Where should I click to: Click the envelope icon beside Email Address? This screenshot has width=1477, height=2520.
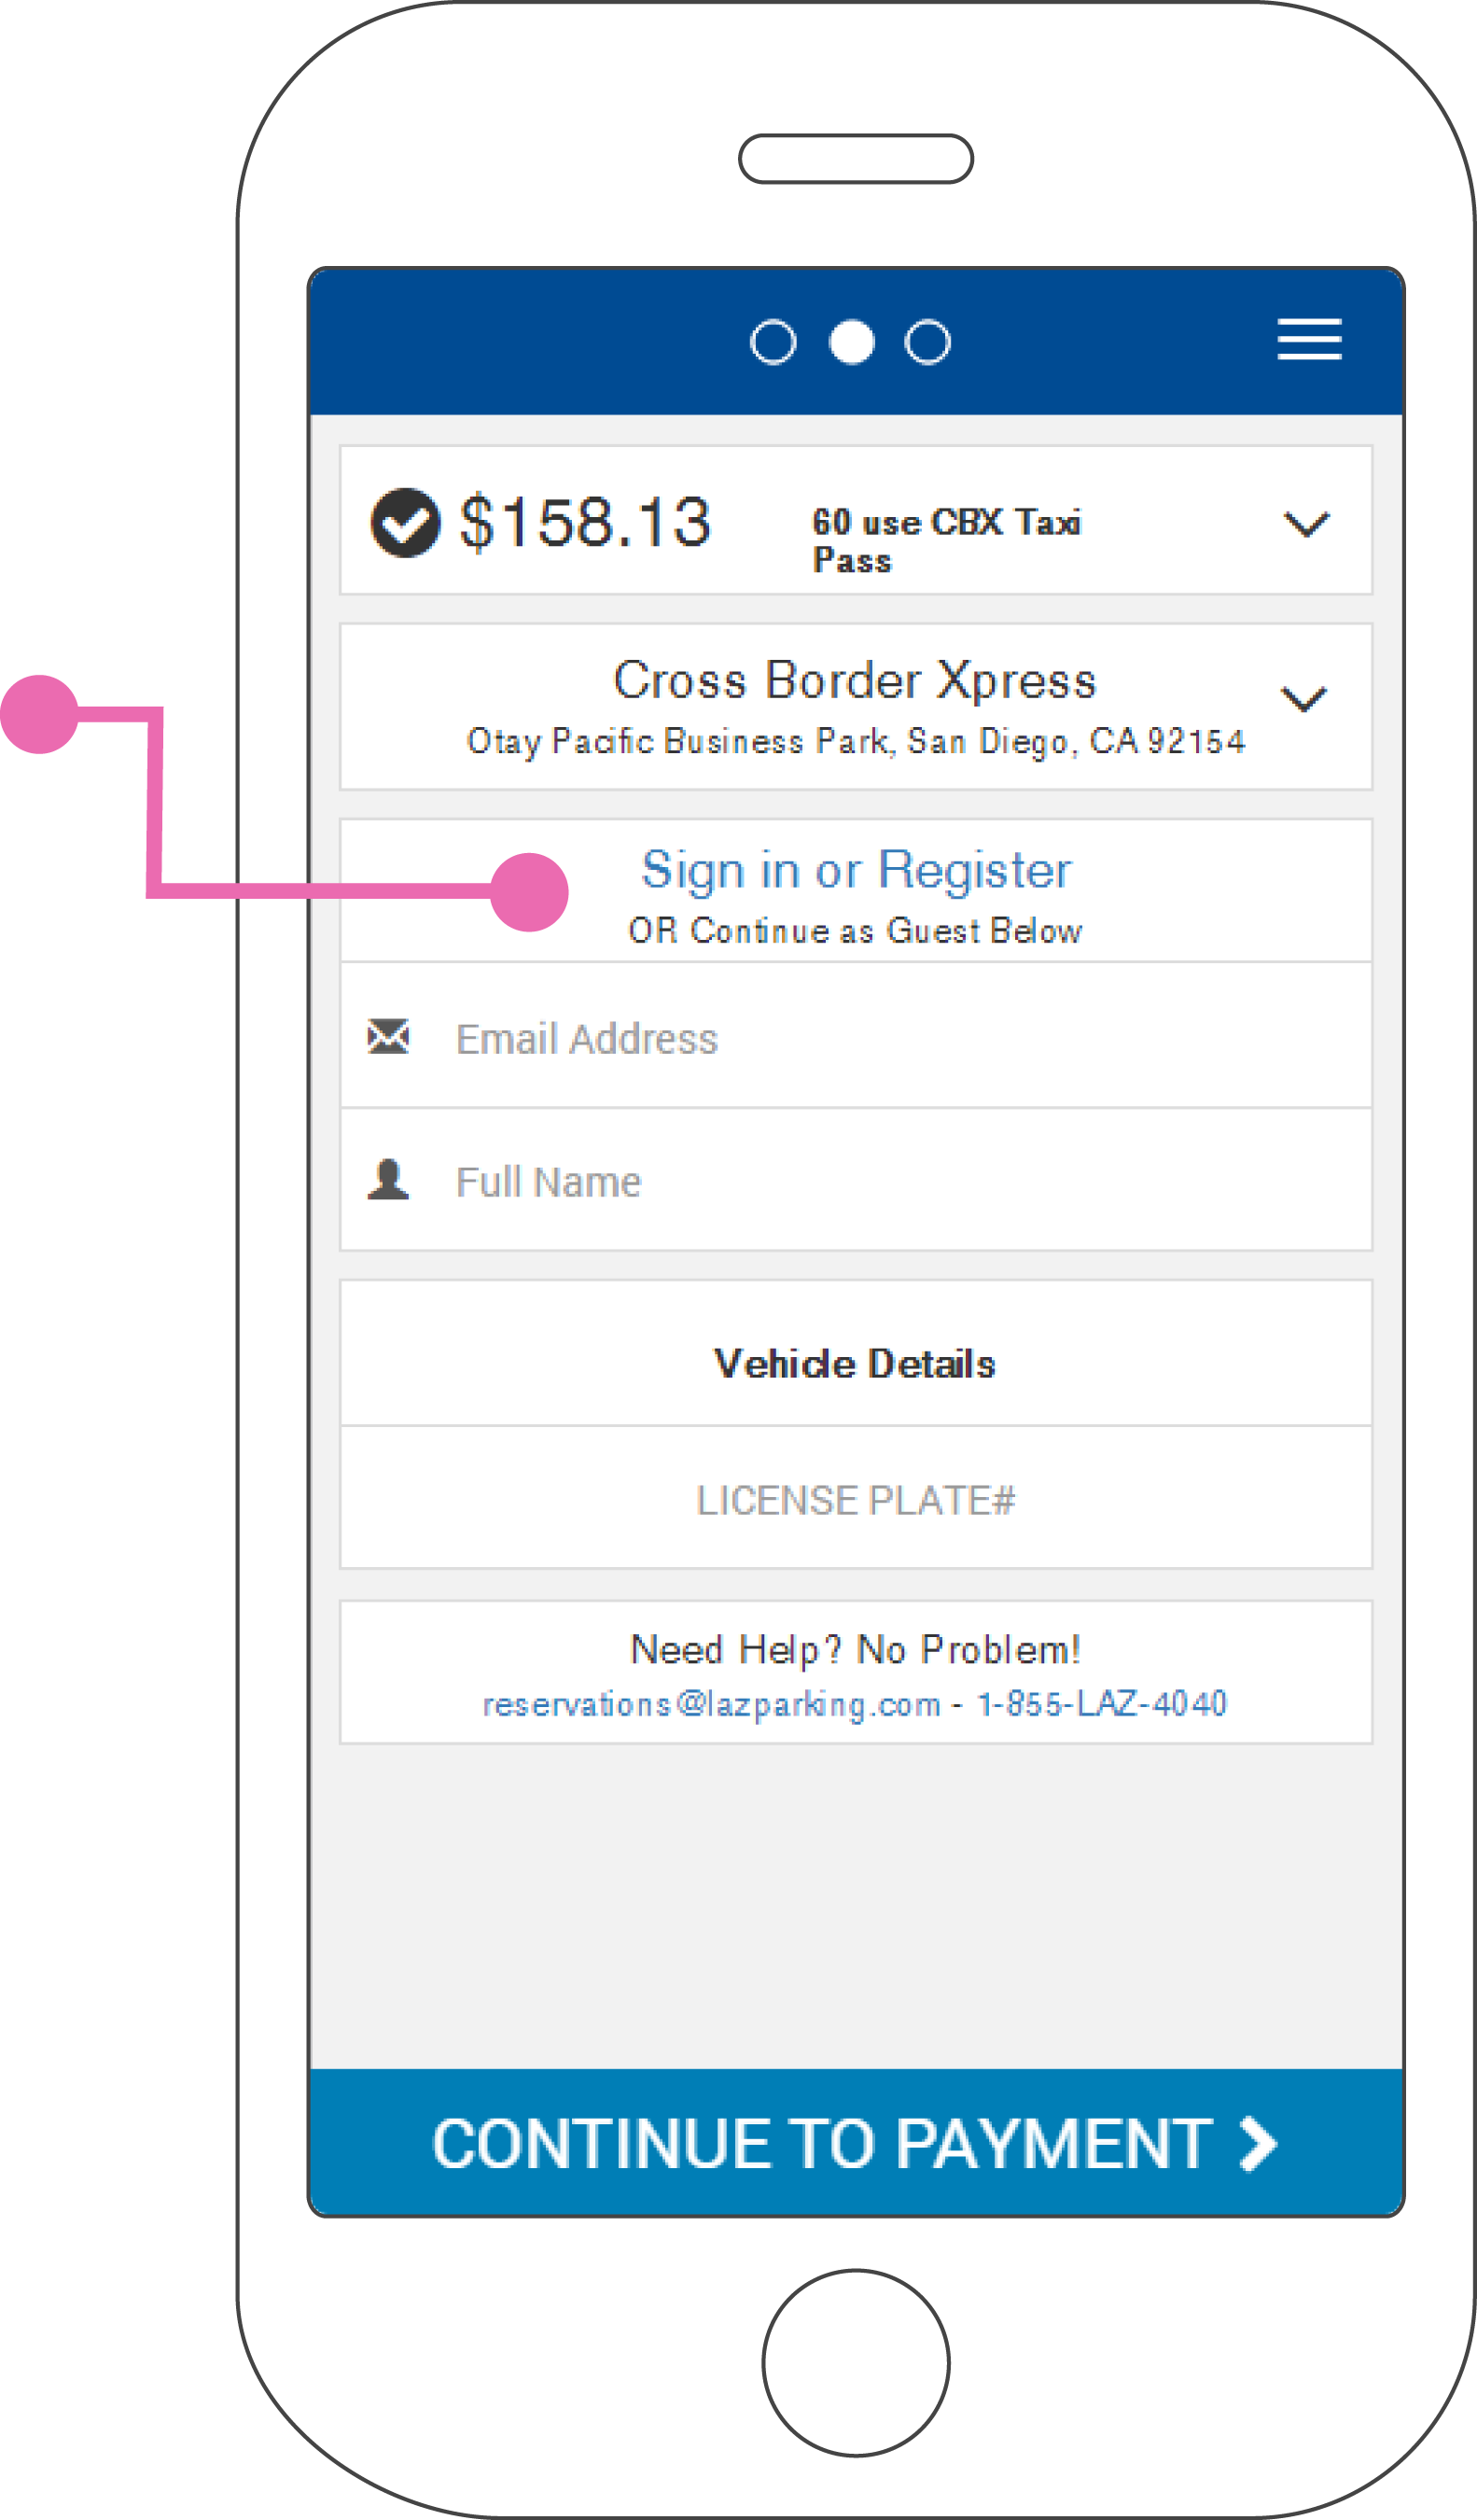[x=388, y=1037]
